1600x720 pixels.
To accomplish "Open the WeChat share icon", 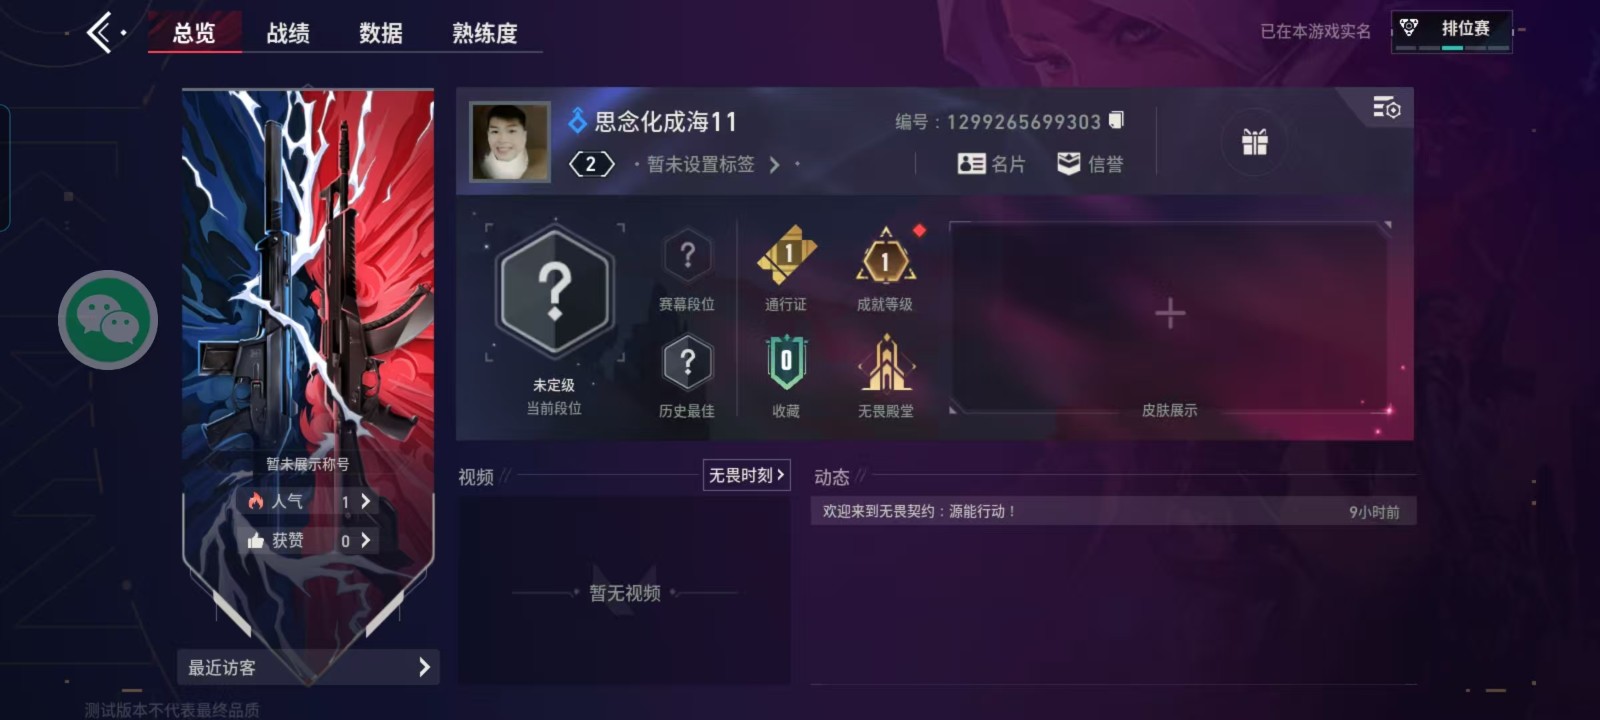I will tap(108, 320).
